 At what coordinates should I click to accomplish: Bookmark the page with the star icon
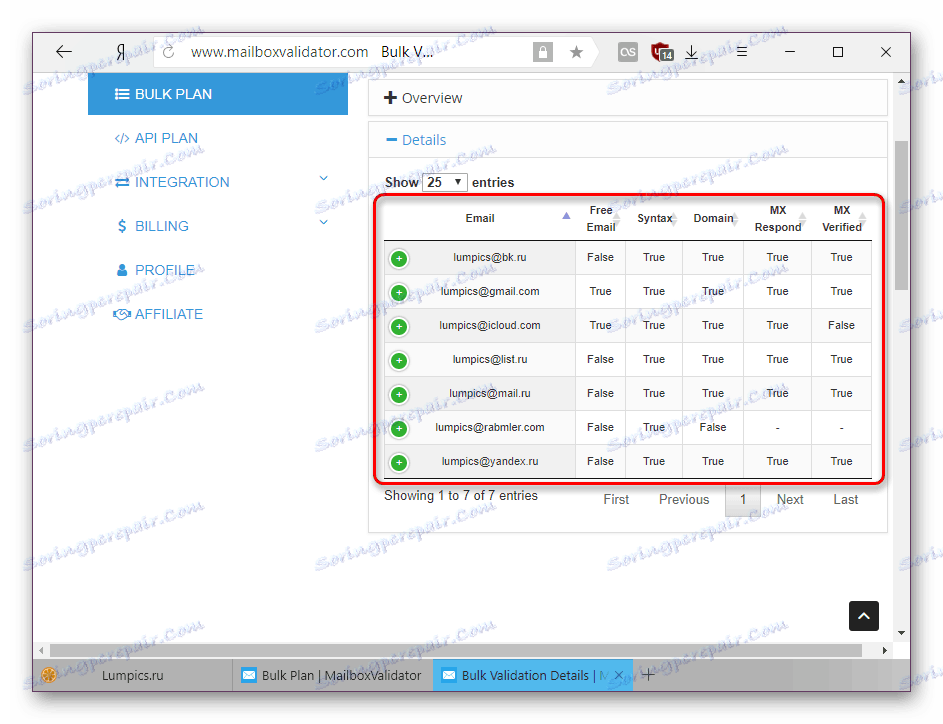576,52
